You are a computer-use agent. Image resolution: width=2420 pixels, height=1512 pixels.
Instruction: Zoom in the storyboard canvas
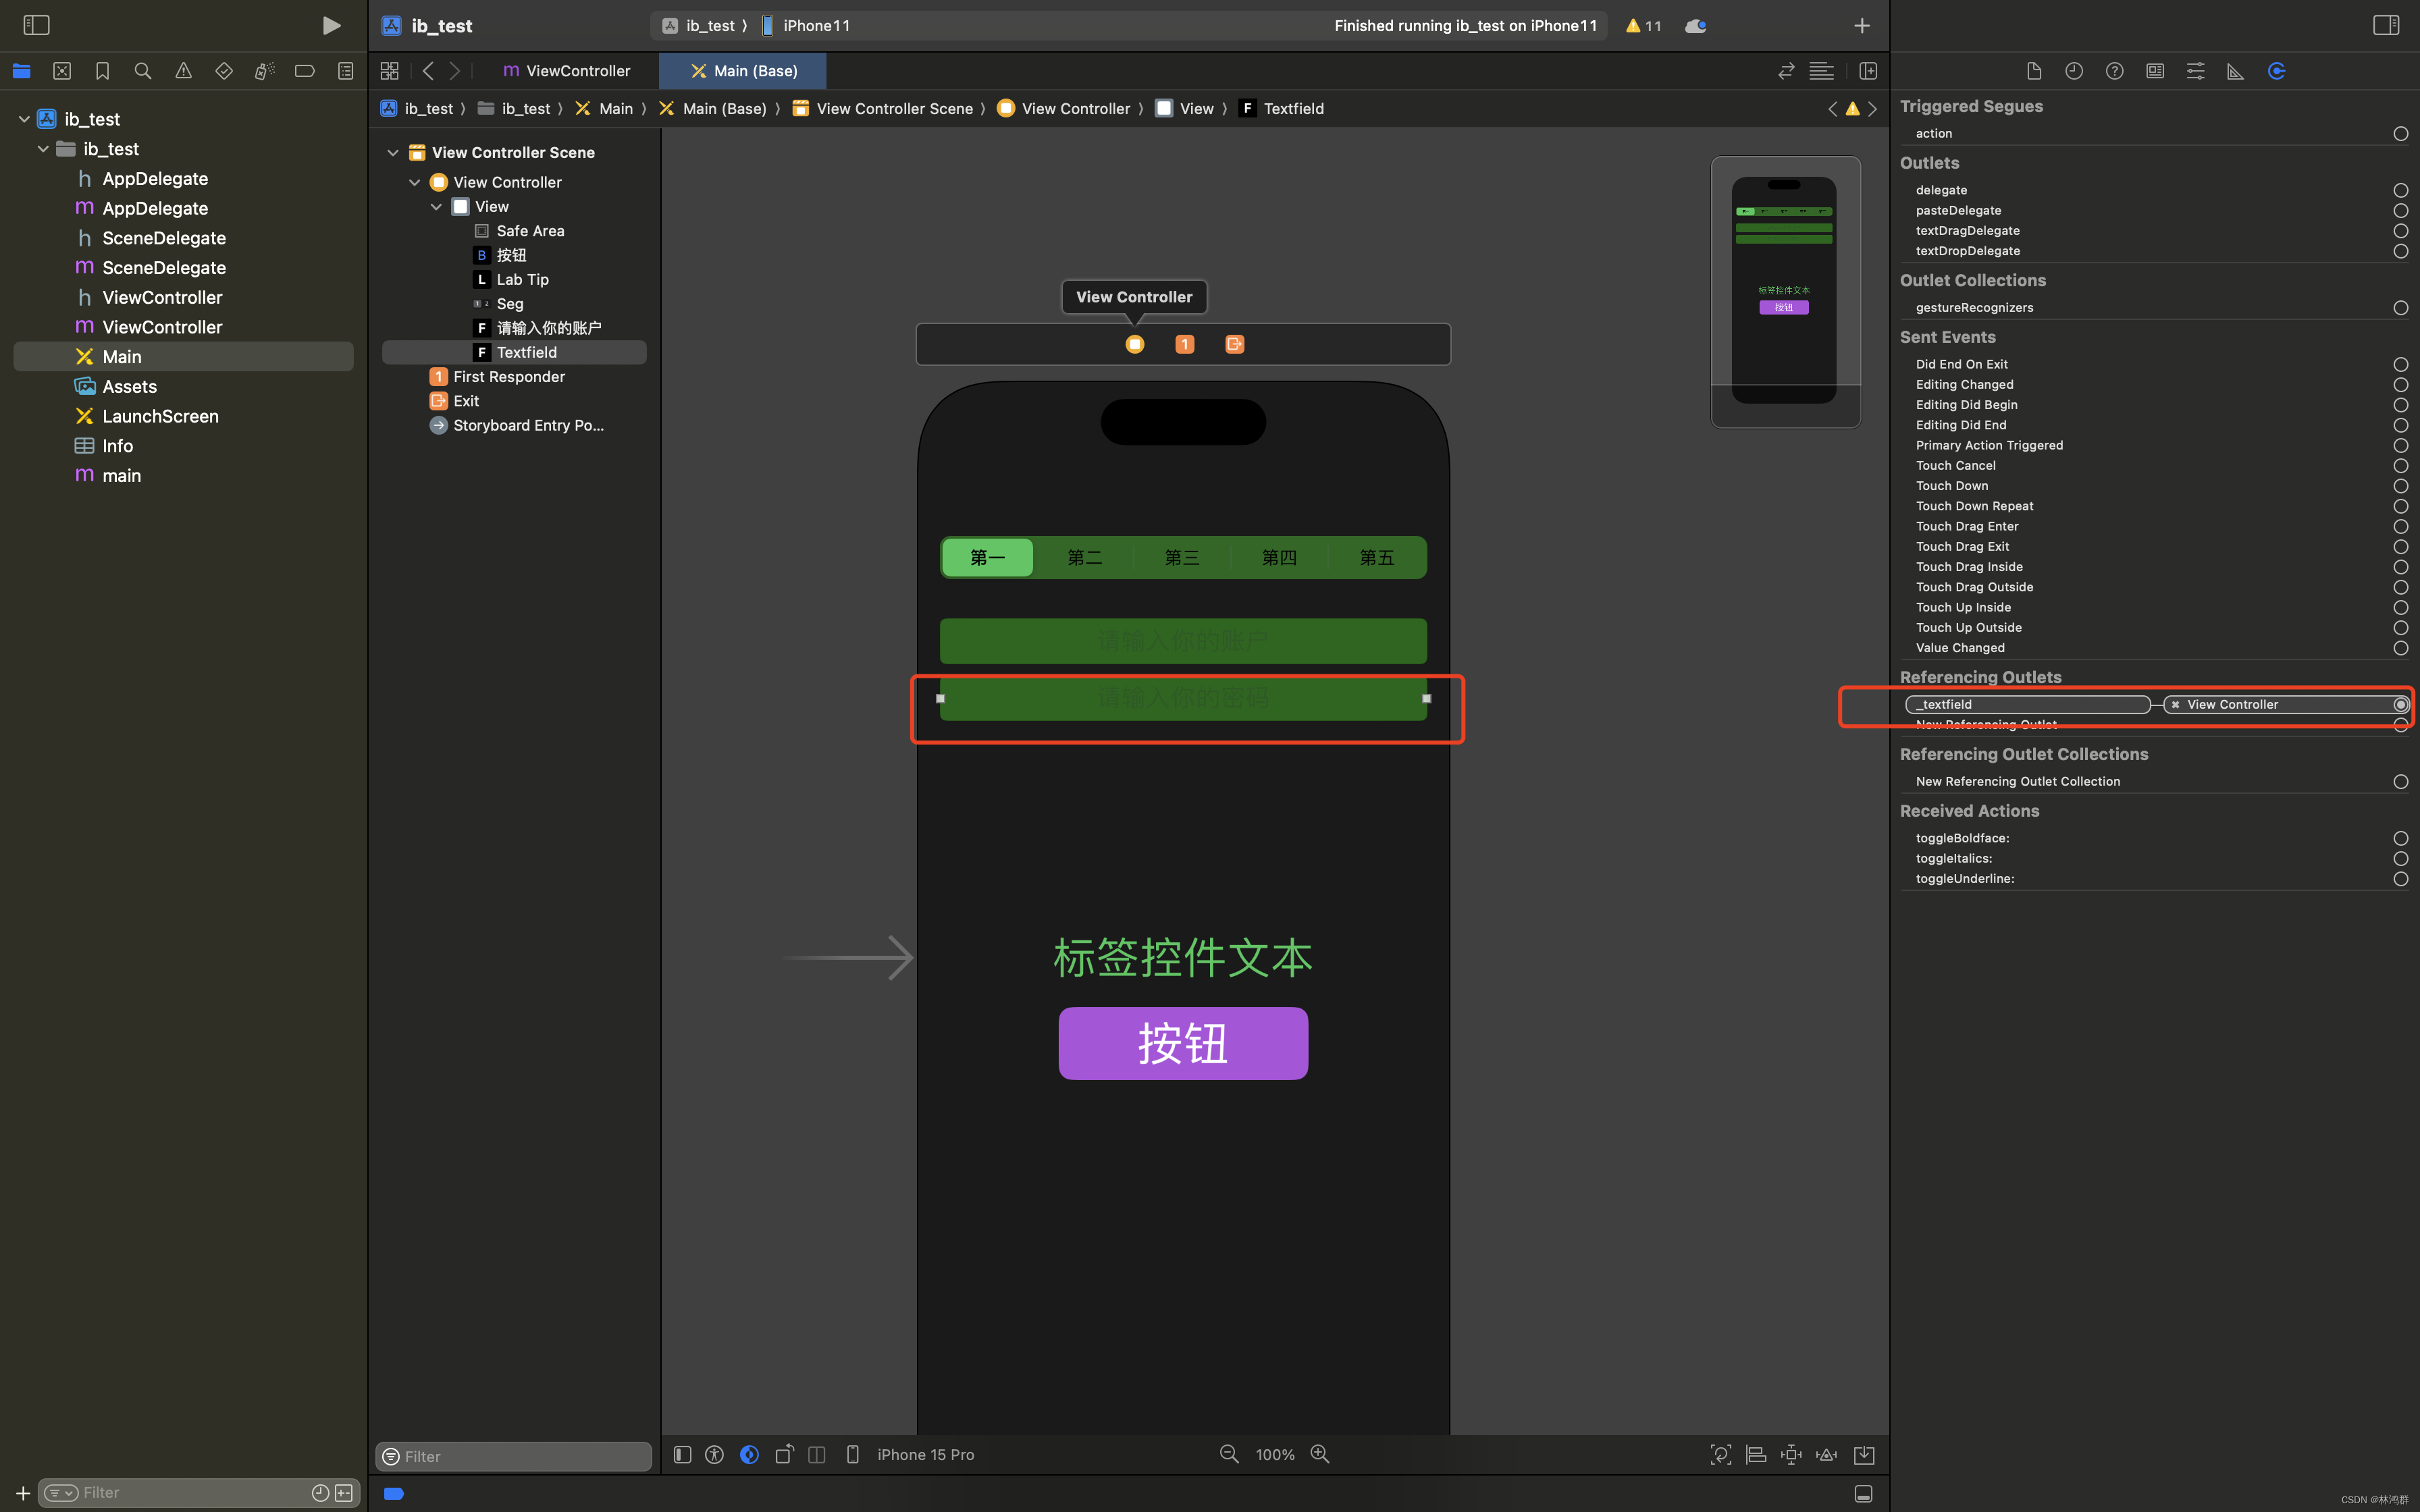coord(1320,1454)
